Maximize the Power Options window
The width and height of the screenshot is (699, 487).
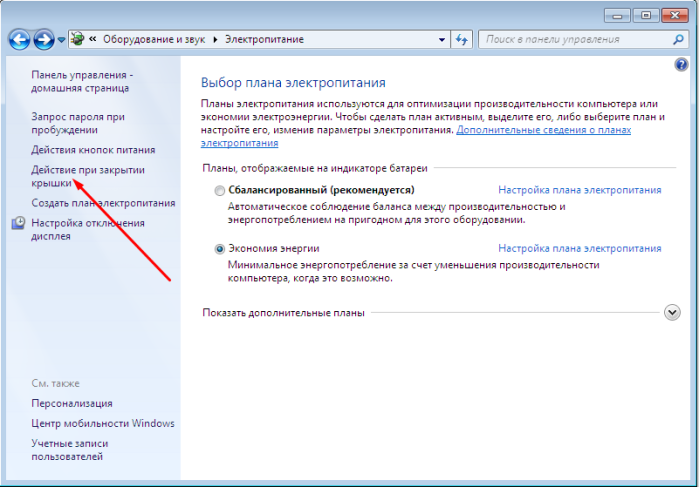click(646, 16)
